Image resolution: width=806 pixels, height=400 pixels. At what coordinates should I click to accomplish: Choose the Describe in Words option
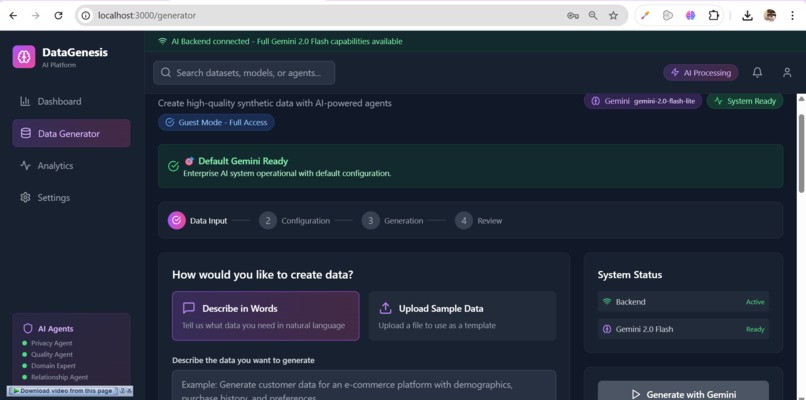click(x=266, y=316)
